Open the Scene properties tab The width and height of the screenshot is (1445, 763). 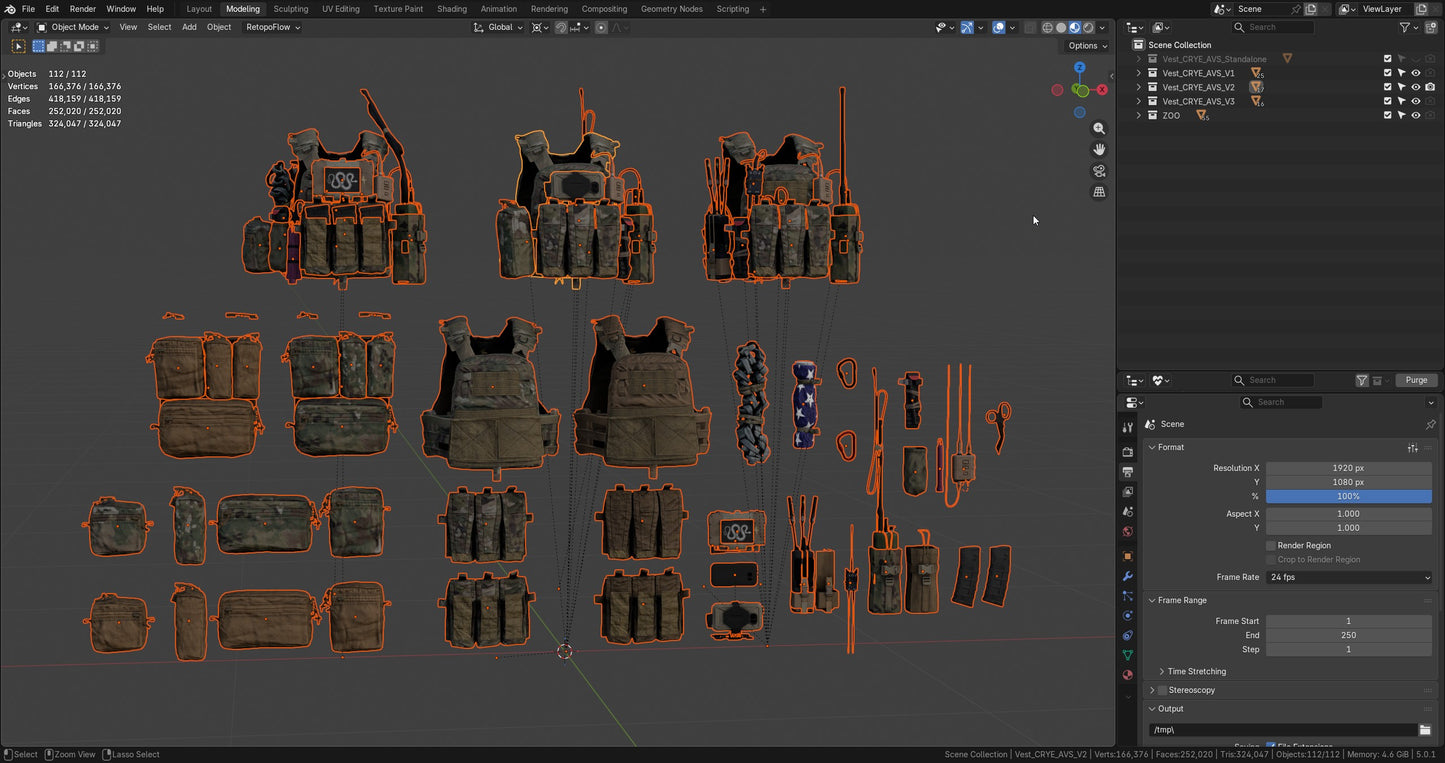tap(1128, 512)
